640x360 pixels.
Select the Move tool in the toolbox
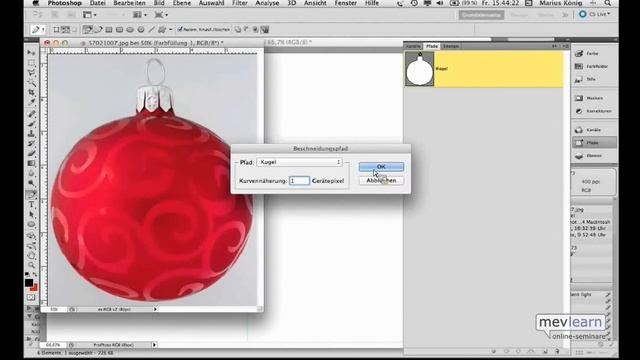click(x=31, y=53)
